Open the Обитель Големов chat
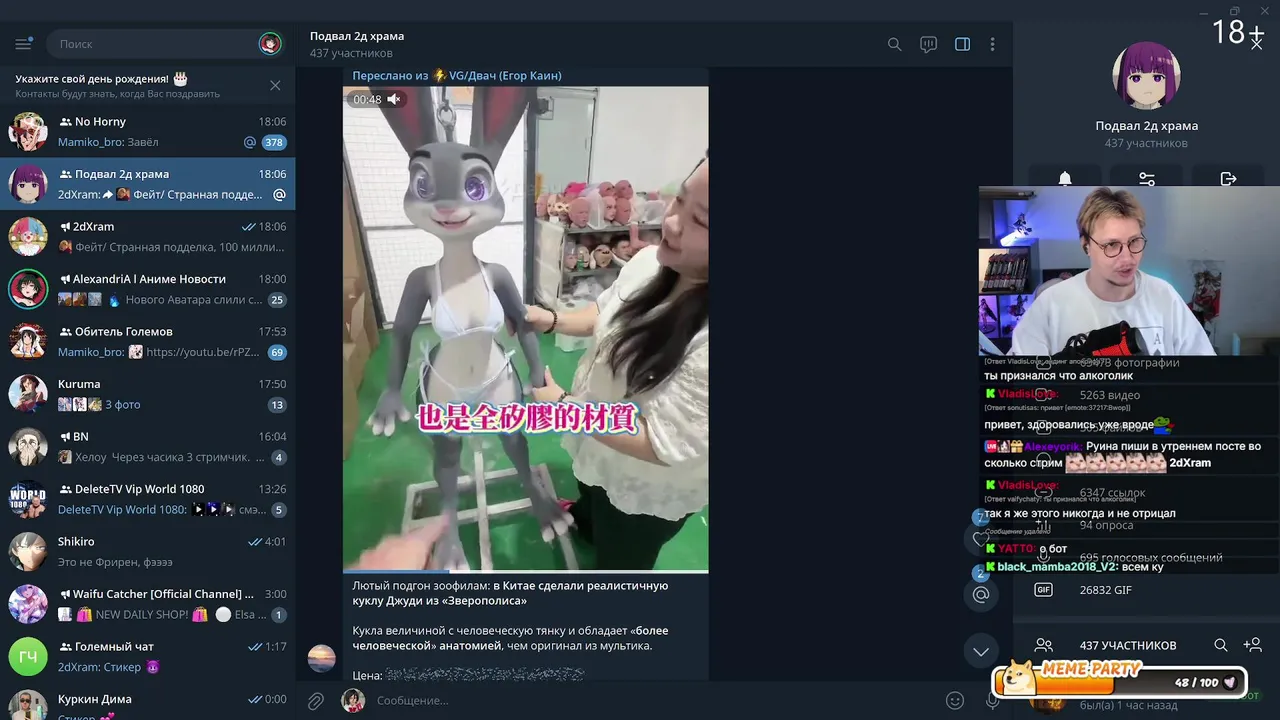 pyautogui.click(x=147, y=341)
